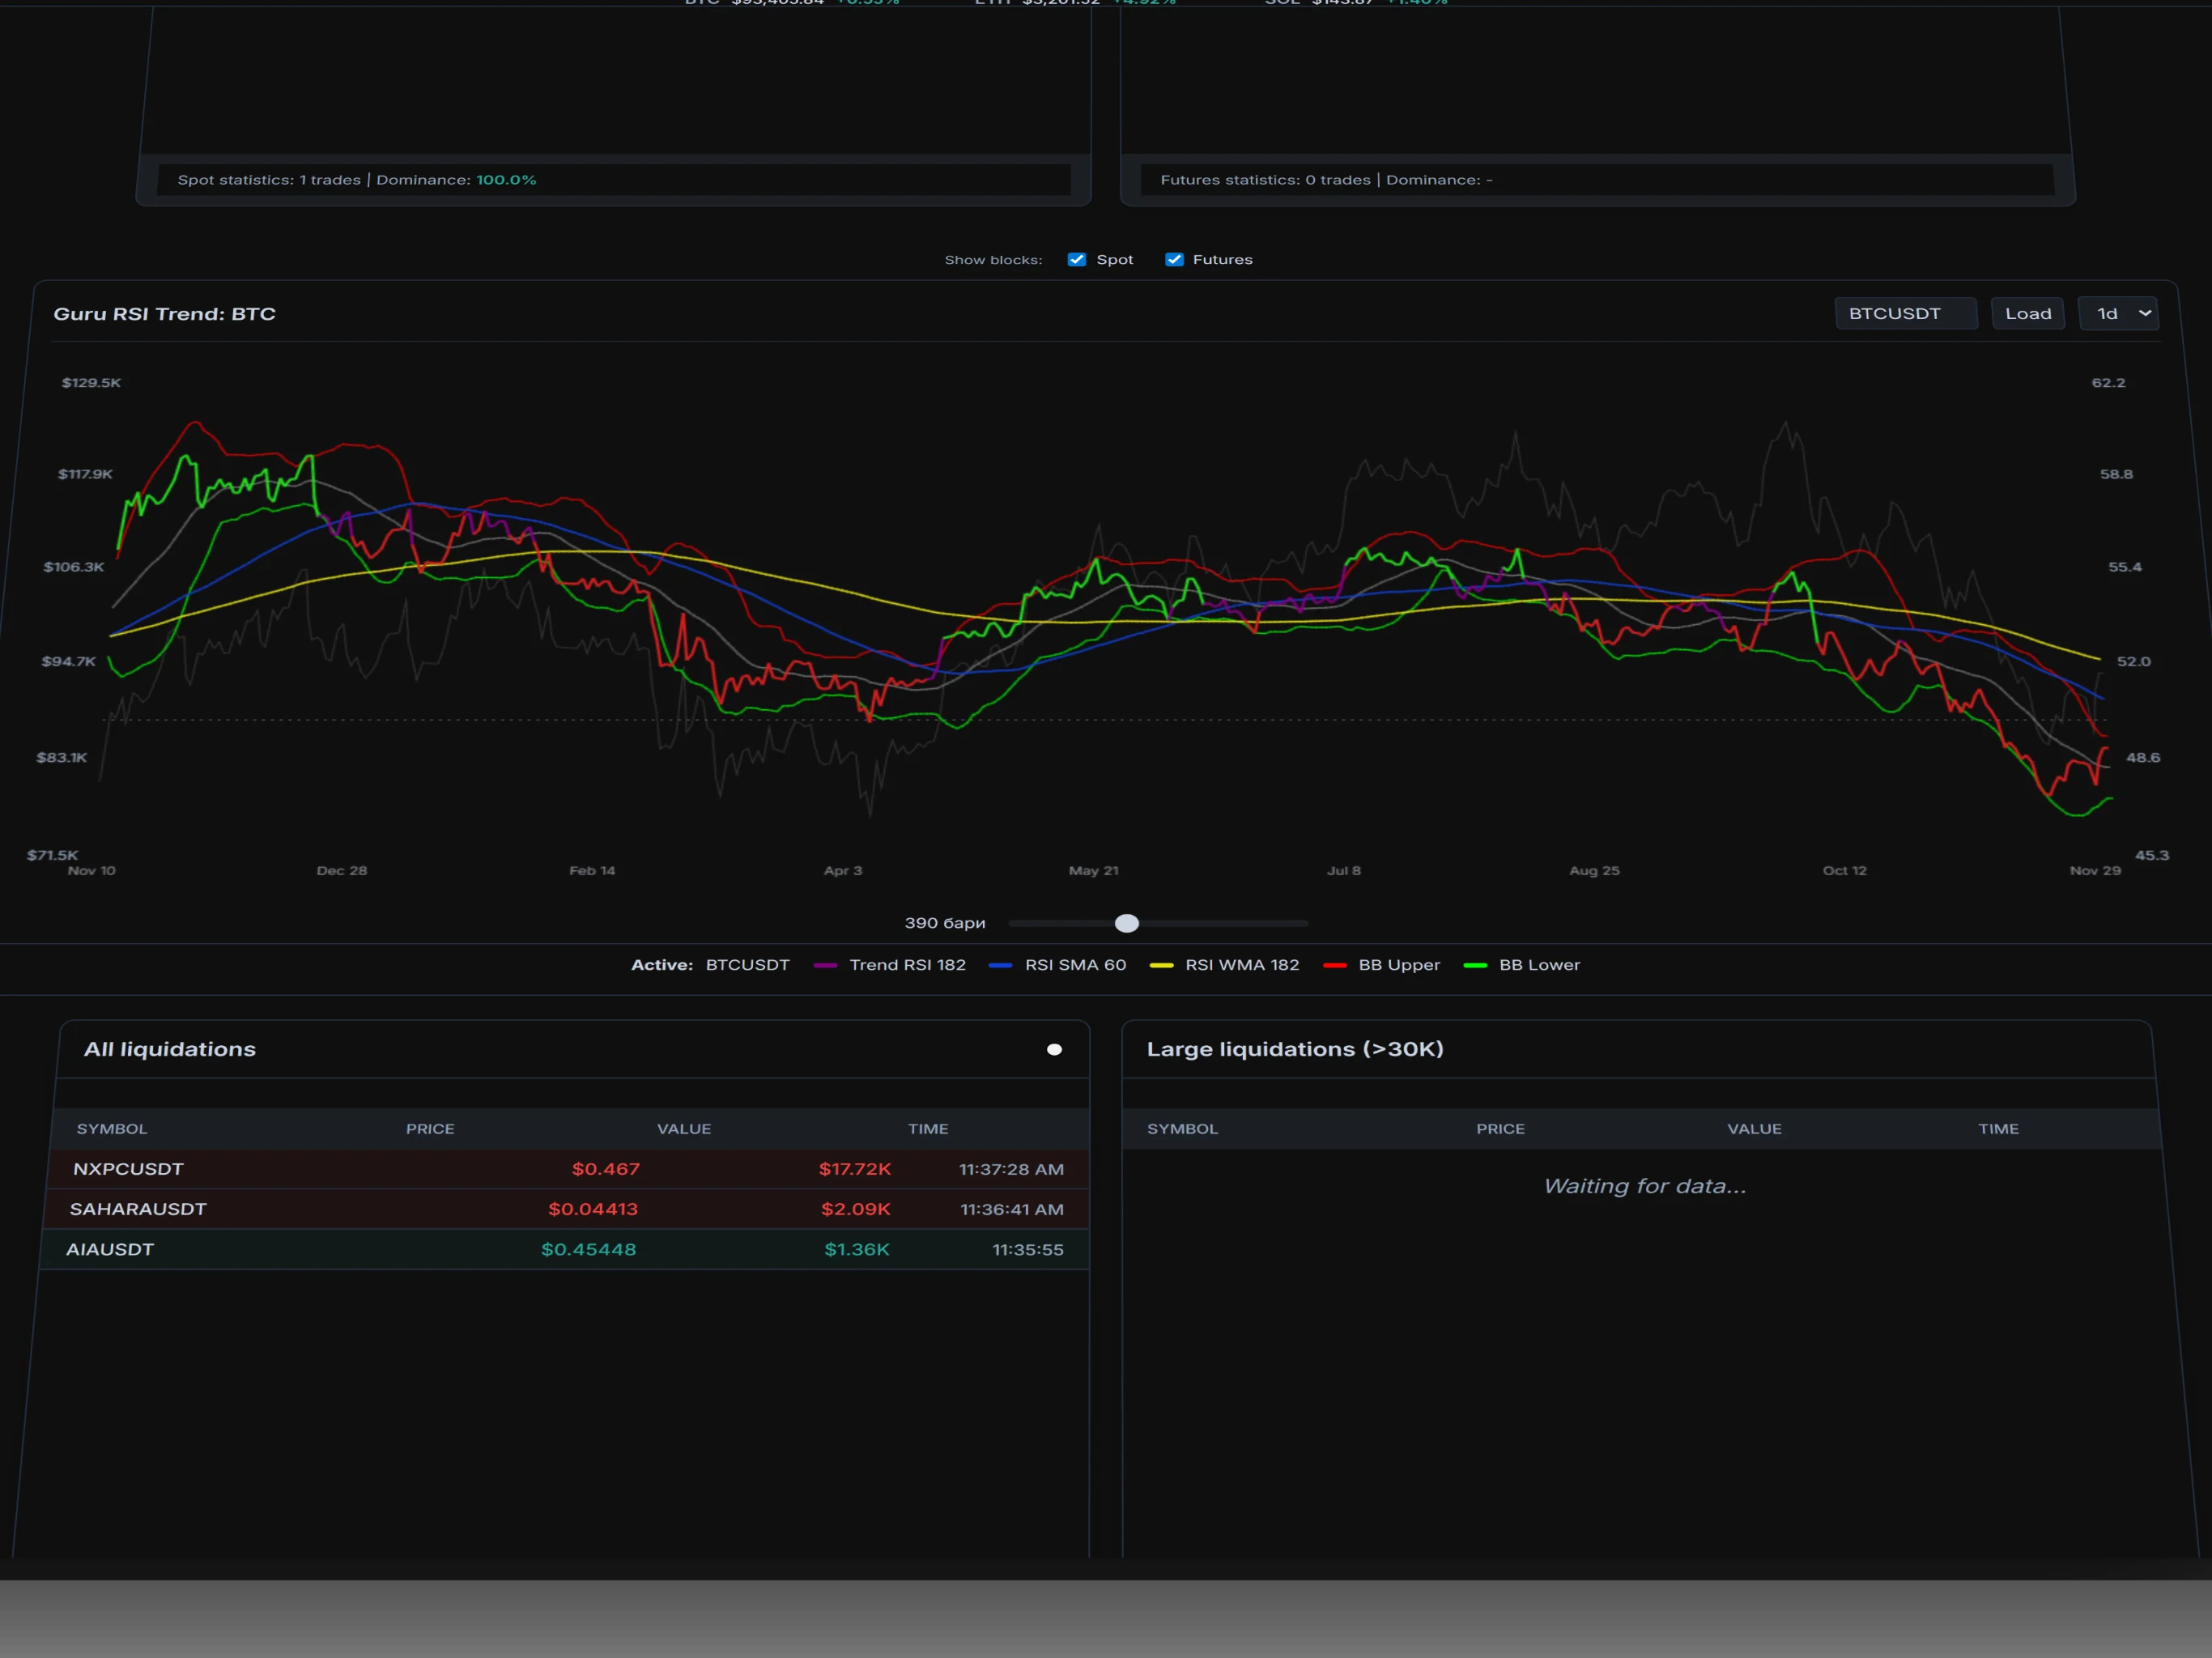Click the yellow RSI WMA 182 legend marker
Viewport: 2212px width, 1658px height.
pos(1161,965)
